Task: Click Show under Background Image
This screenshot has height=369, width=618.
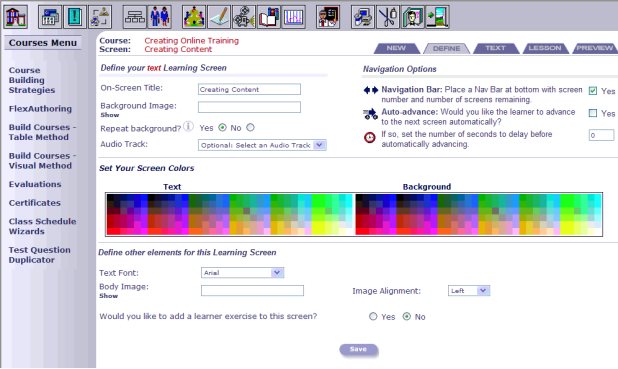Action: 110,115
